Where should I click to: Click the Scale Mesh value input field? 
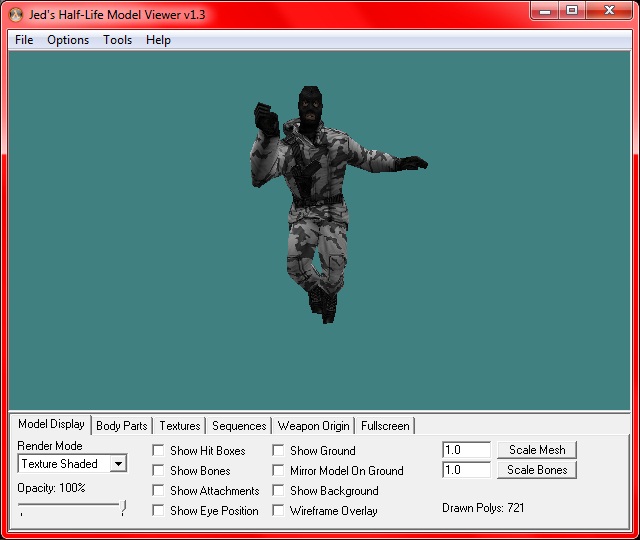[x=467, y=450]
